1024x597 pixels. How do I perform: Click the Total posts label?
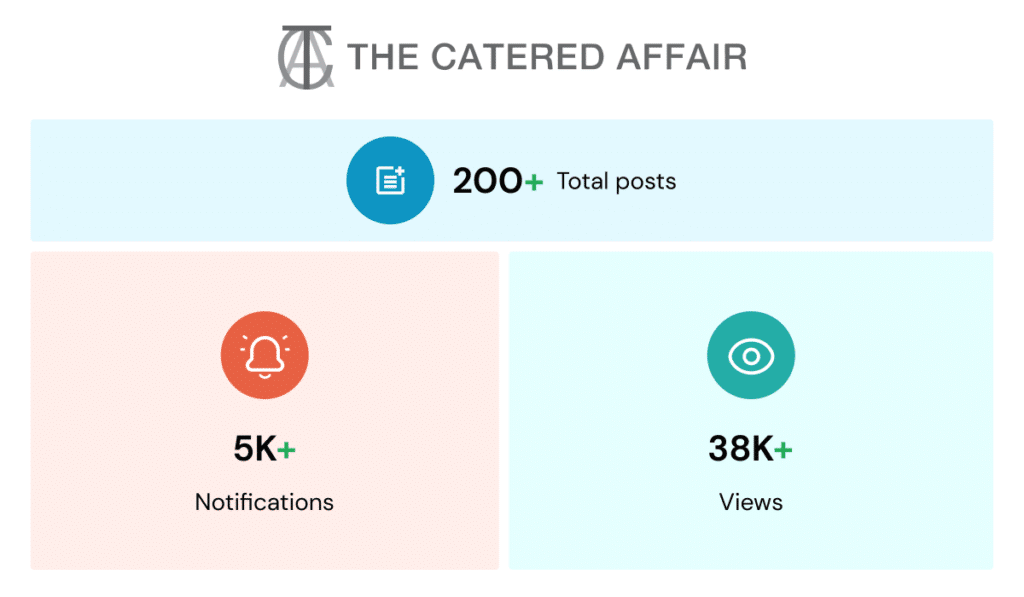(x=616, y=181)
